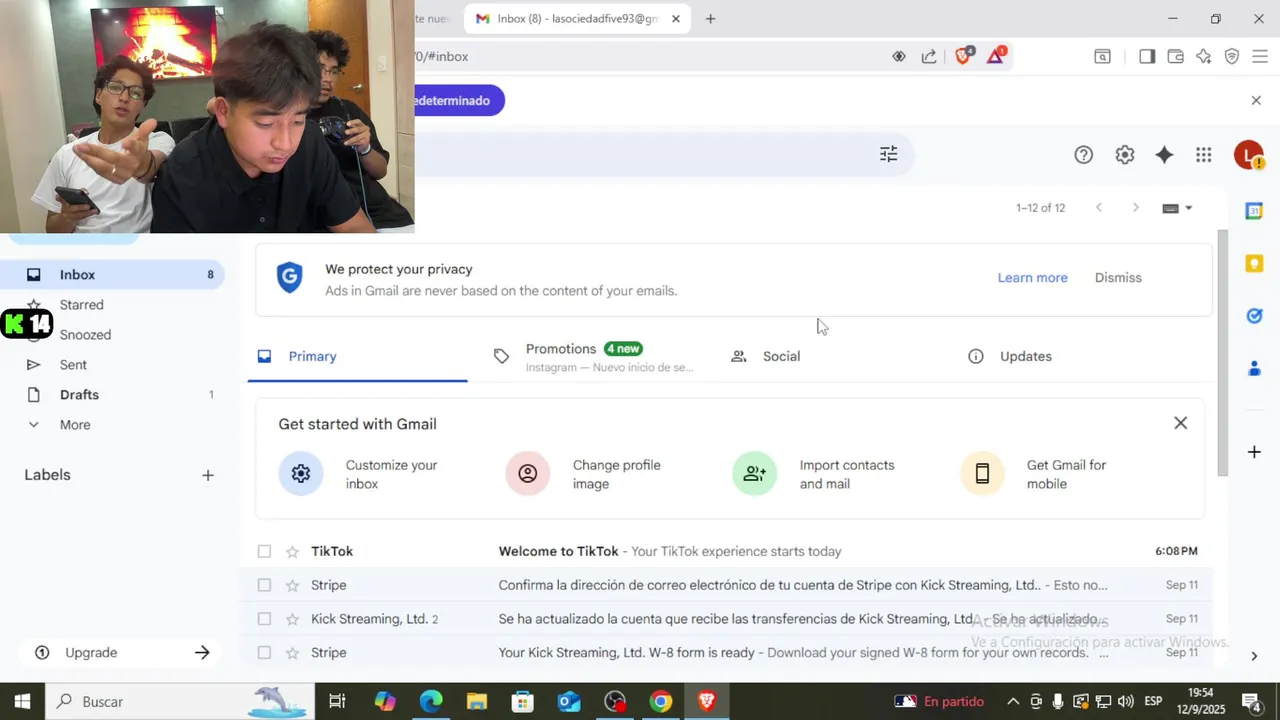Open Gemini sparkle in Gmail header

tap(1164, 154)
